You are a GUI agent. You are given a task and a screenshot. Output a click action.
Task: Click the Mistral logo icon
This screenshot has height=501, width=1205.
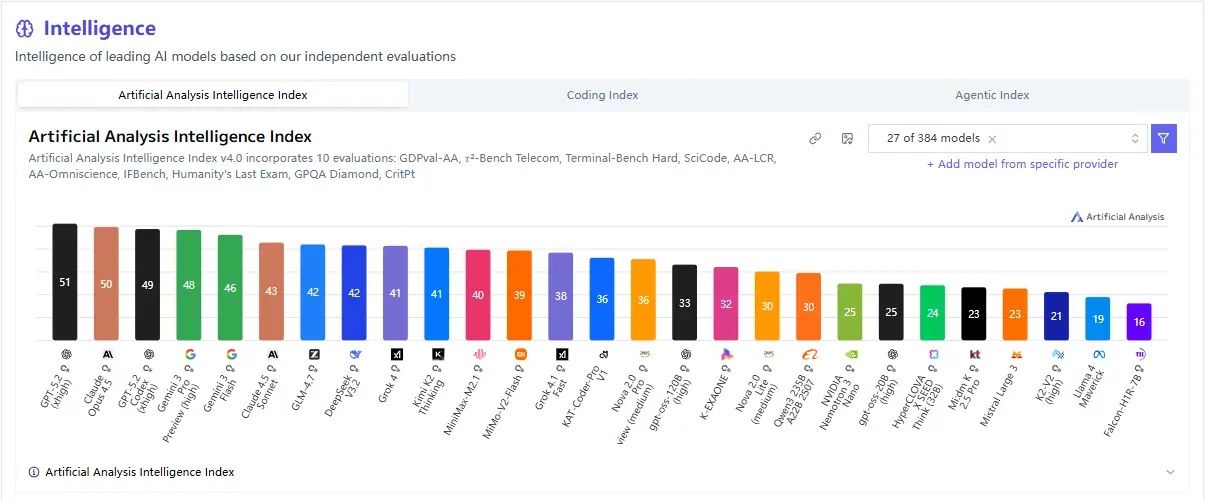click(x=1016, y=354)
